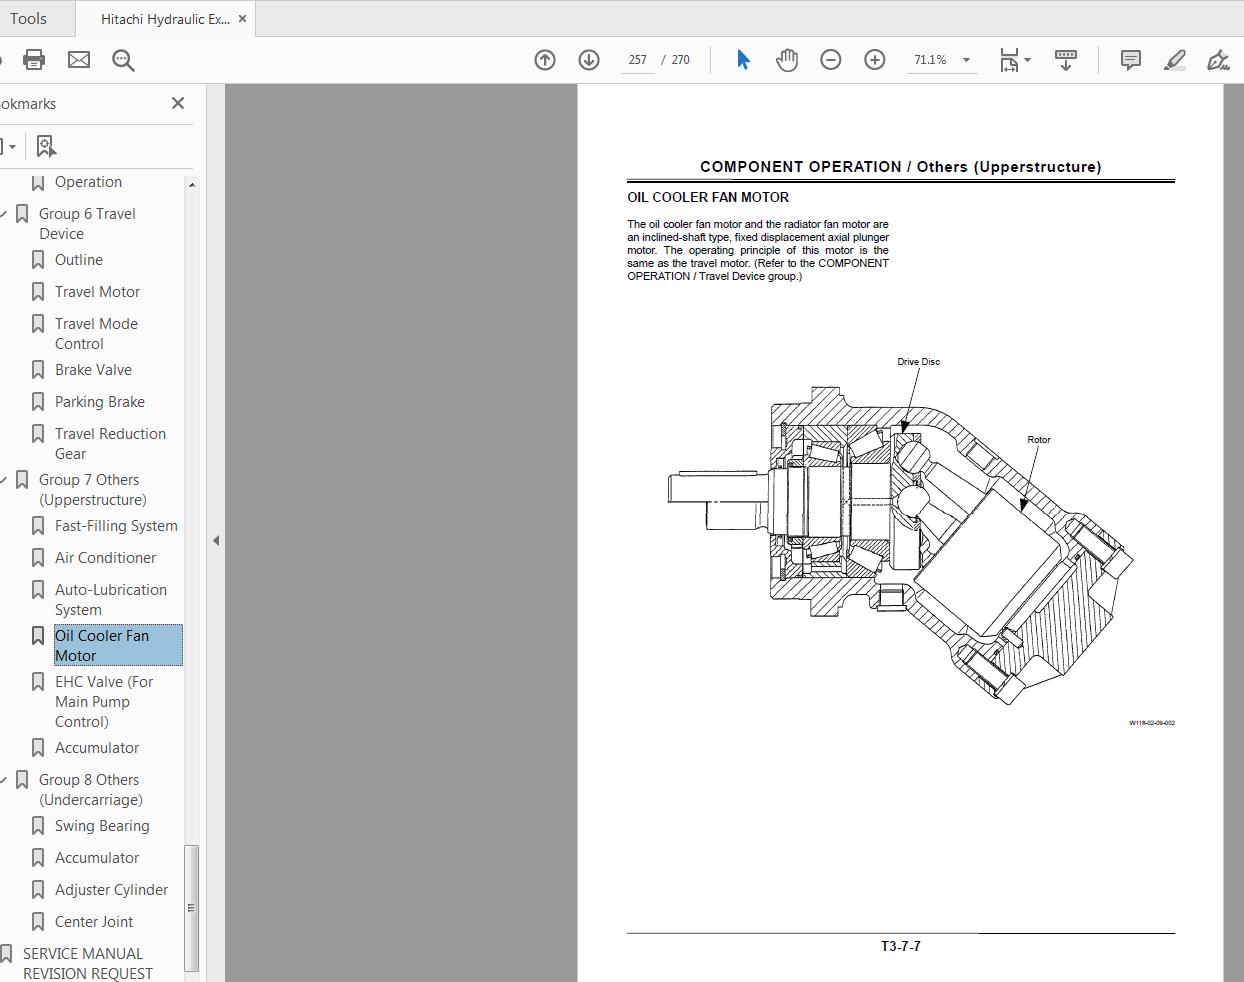Select the Travel Motor bookmark

[x=97, y=291]
